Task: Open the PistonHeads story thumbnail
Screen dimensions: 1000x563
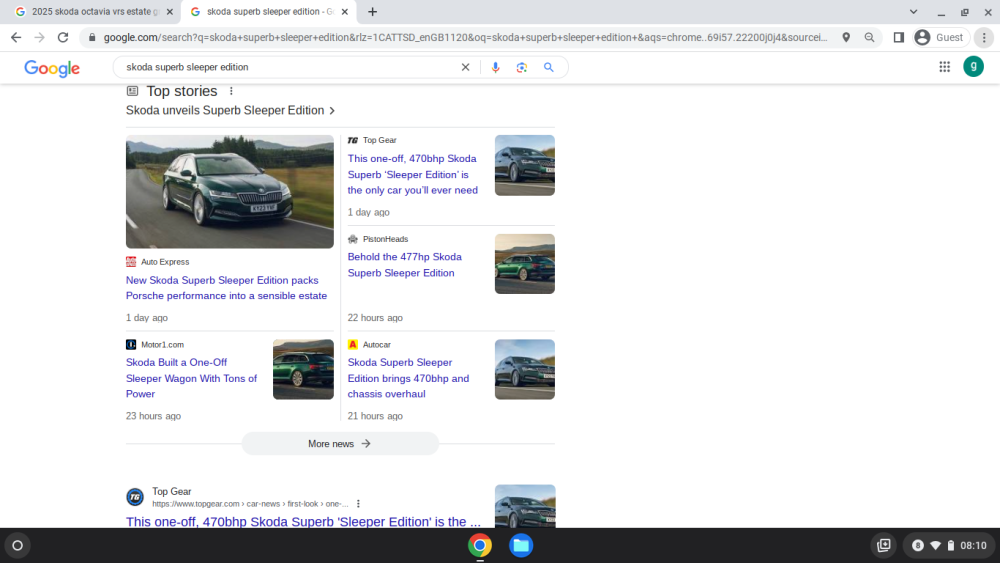Action: click(x=525, y=264)
